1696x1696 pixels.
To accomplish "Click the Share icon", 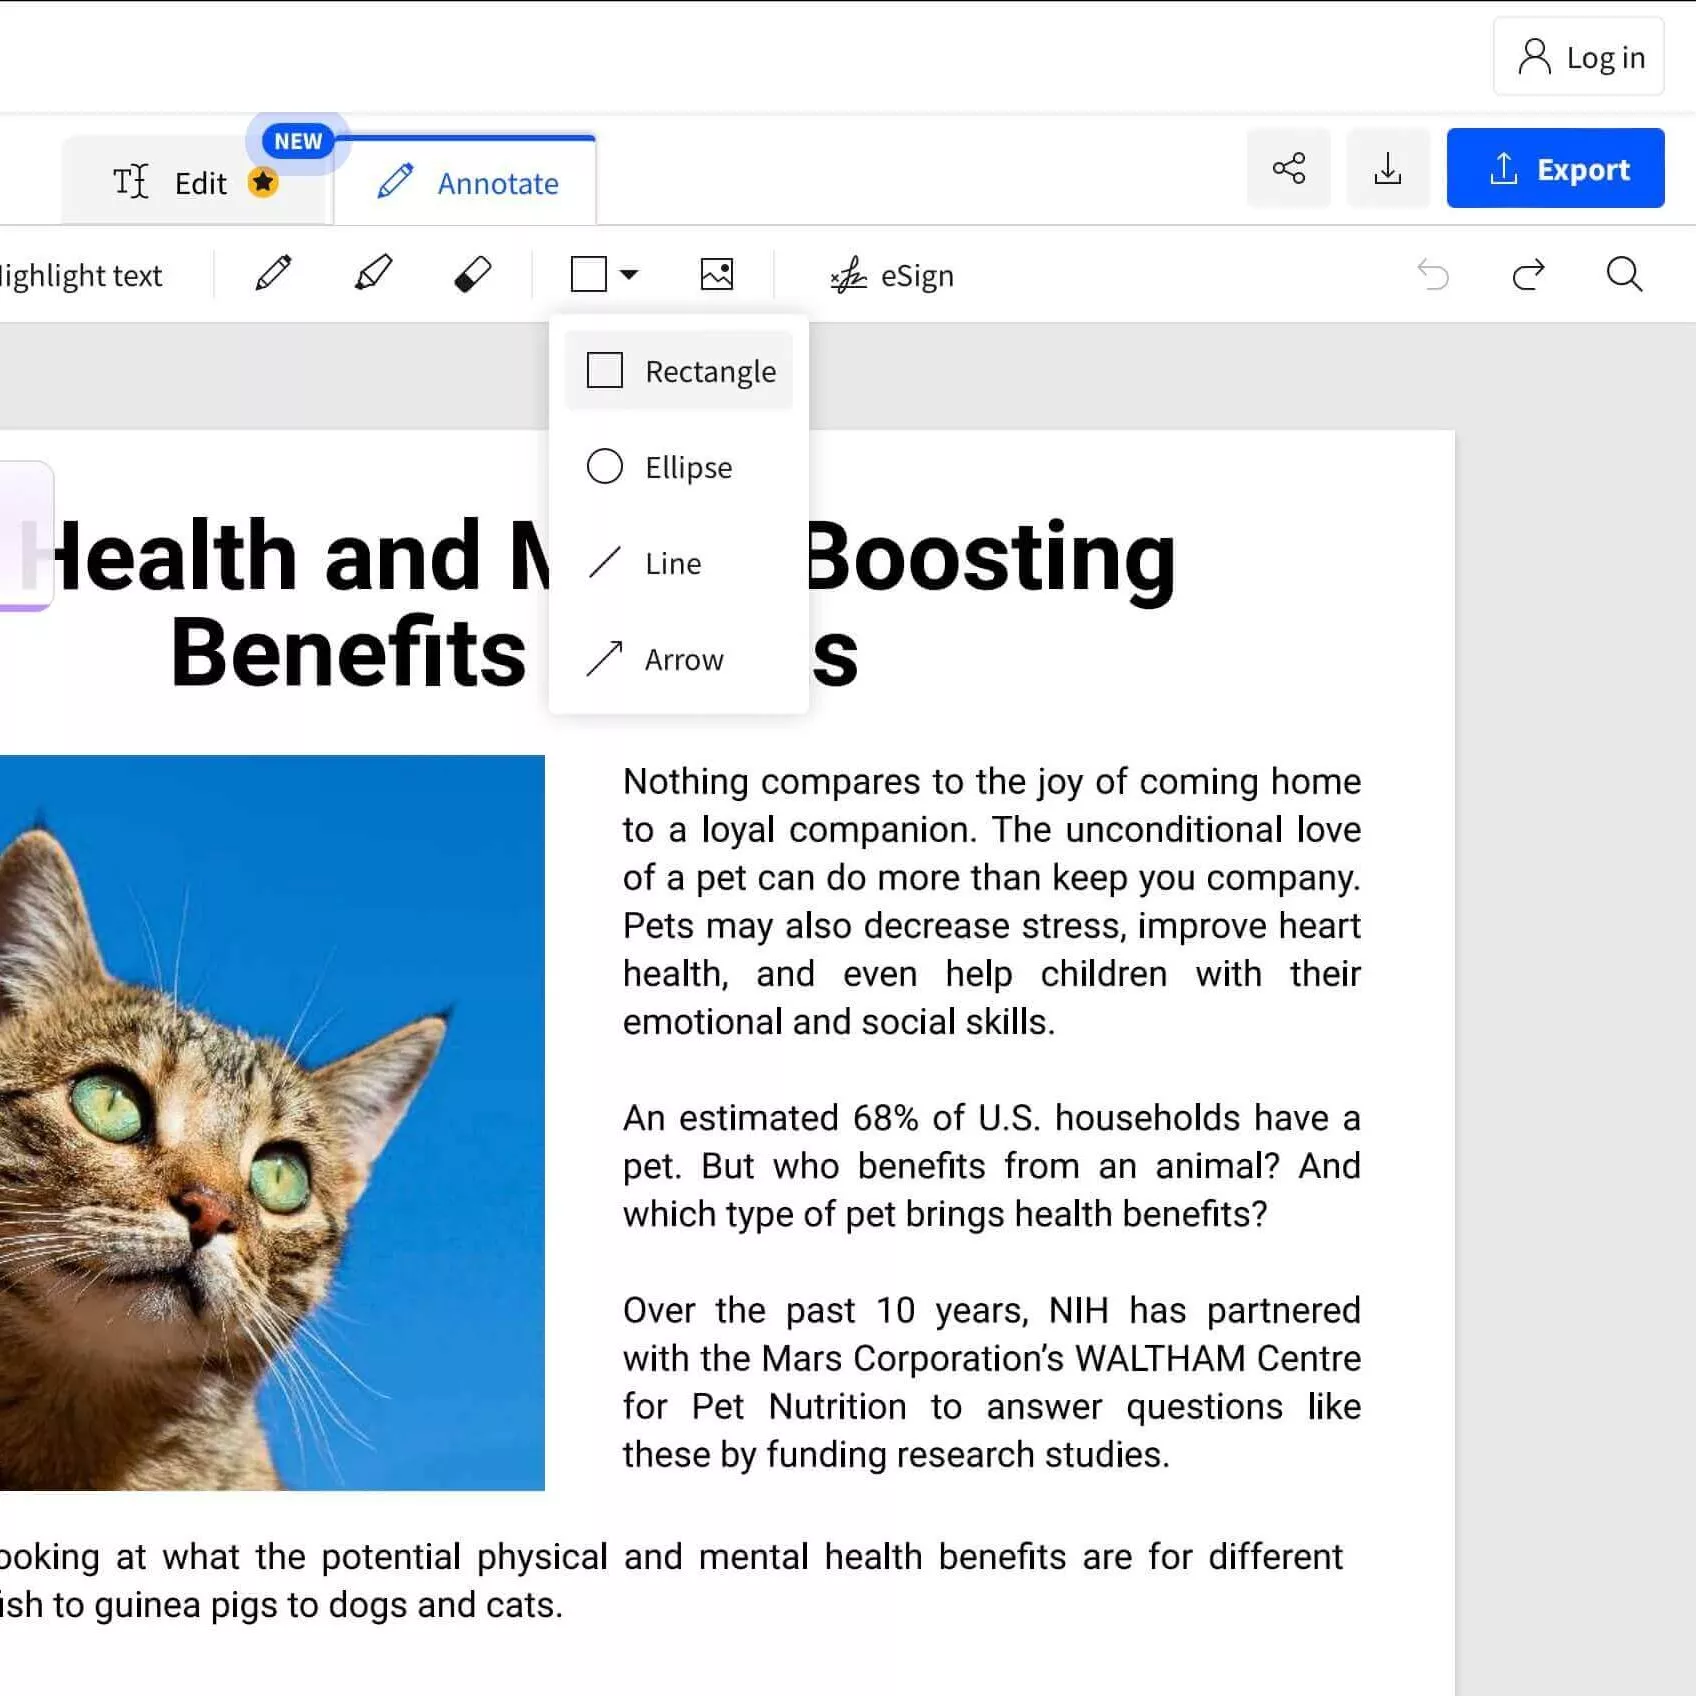I will [1288, 169].
